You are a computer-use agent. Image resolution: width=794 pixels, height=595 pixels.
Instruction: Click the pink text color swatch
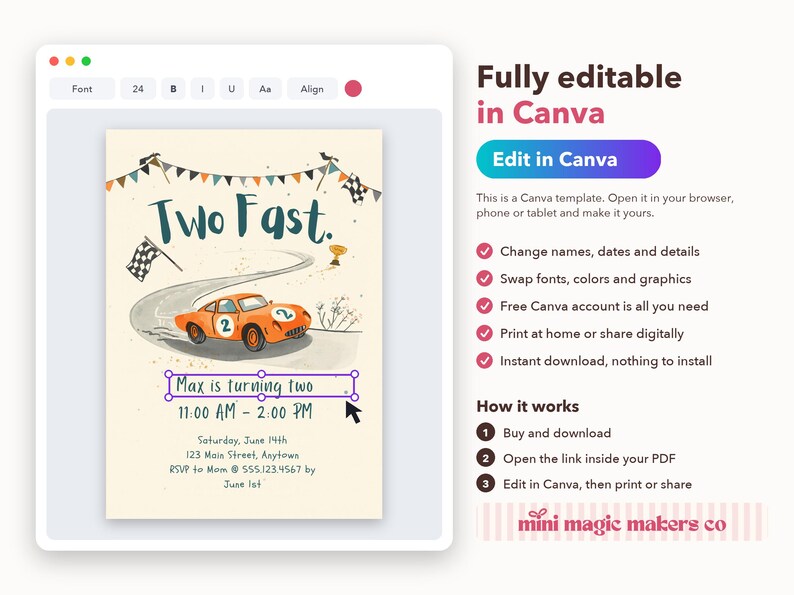353,89
